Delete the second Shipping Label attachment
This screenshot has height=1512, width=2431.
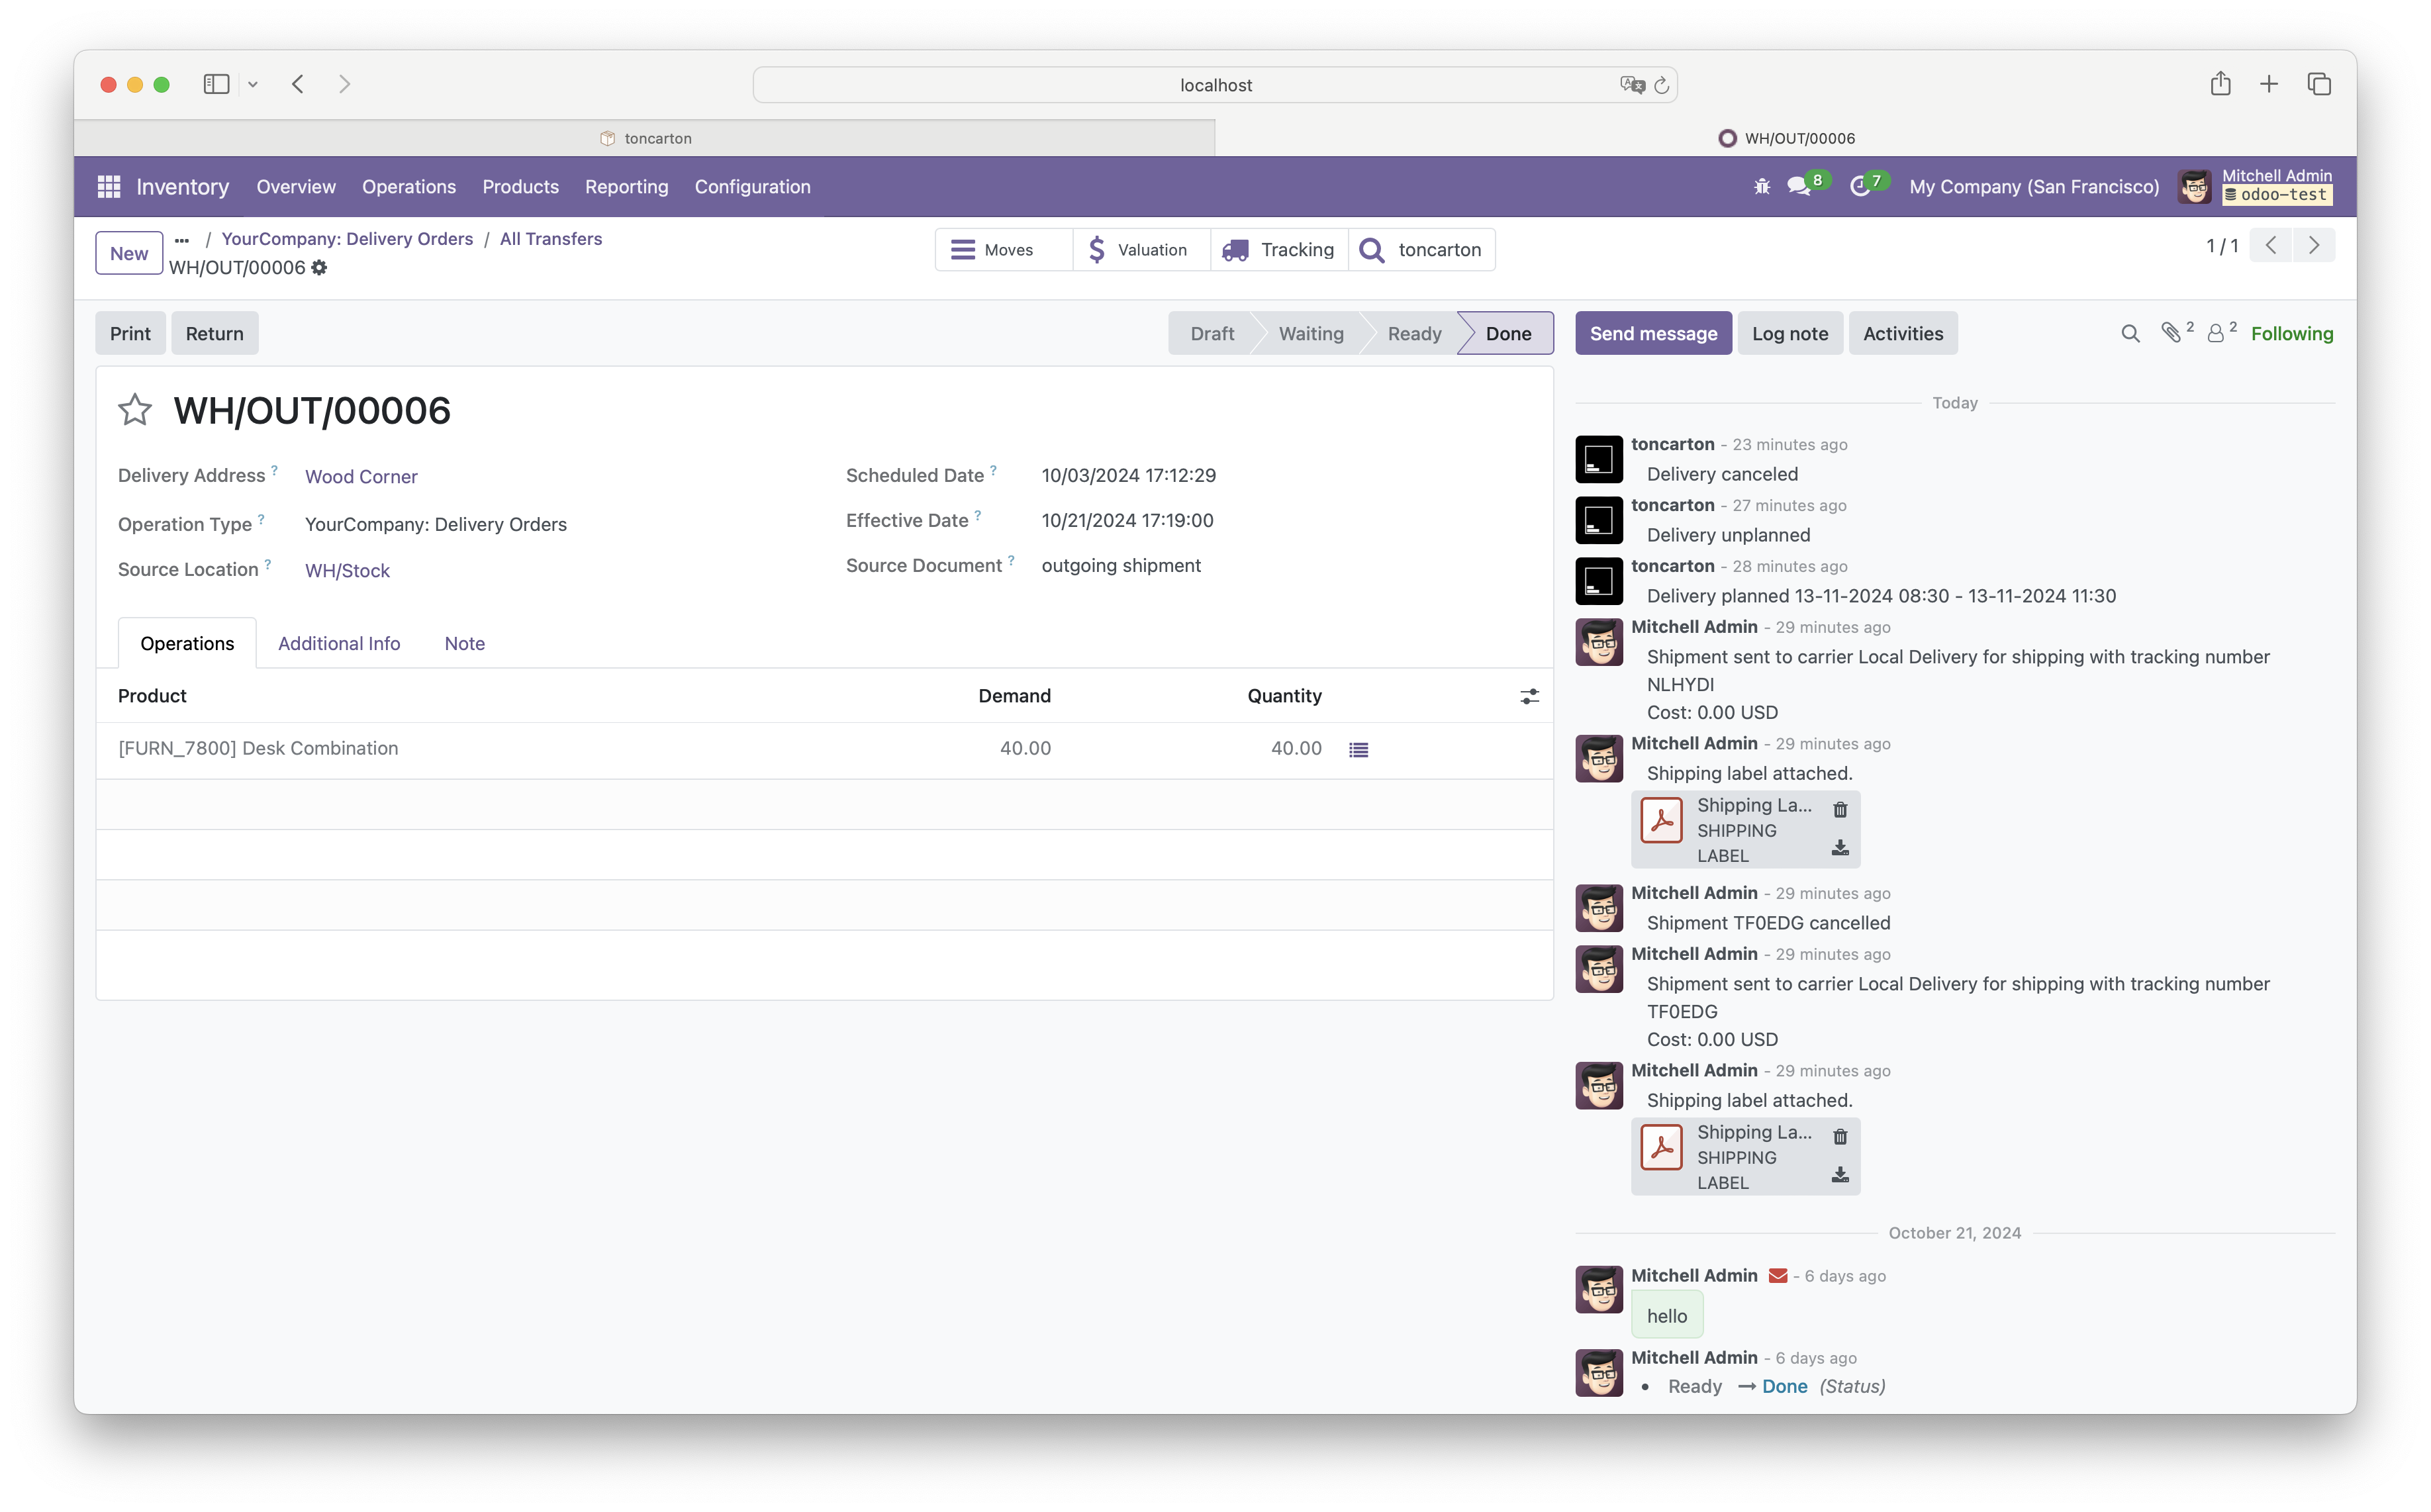[1840, 1136]
